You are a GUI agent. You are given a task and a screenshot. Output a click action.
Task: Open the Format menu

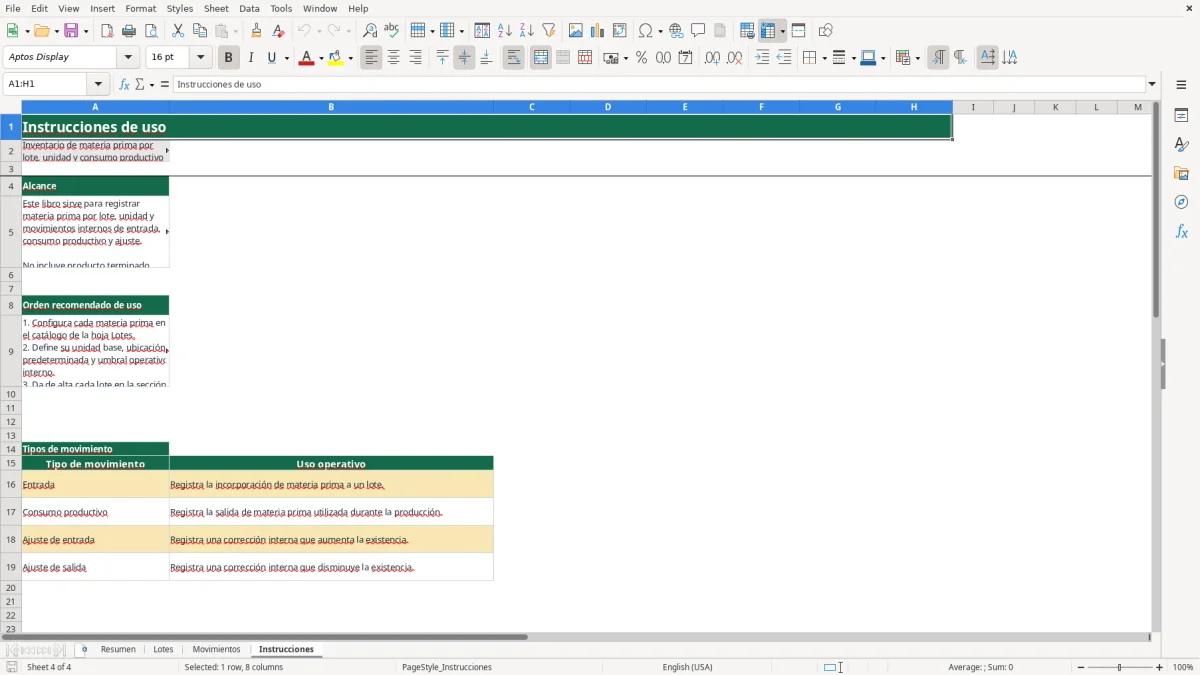(x=141, y=8)
